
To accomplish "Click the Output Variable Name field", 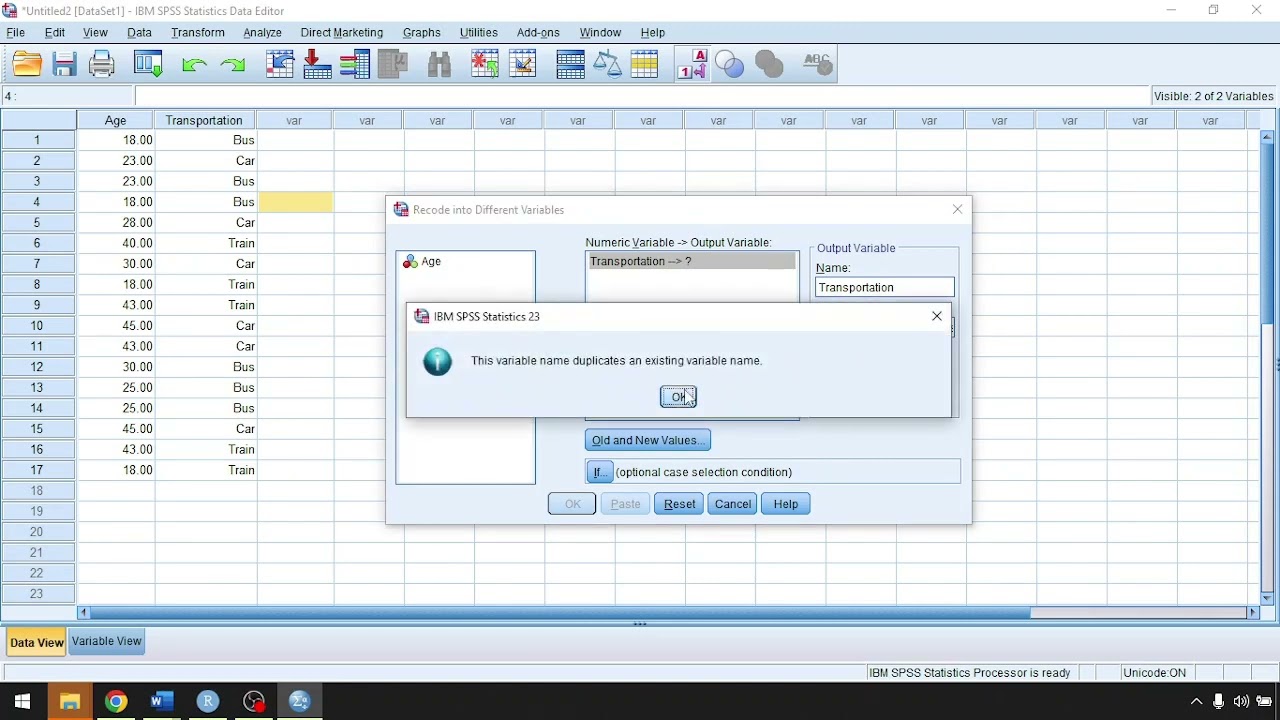I will click(x=884, y=287).
